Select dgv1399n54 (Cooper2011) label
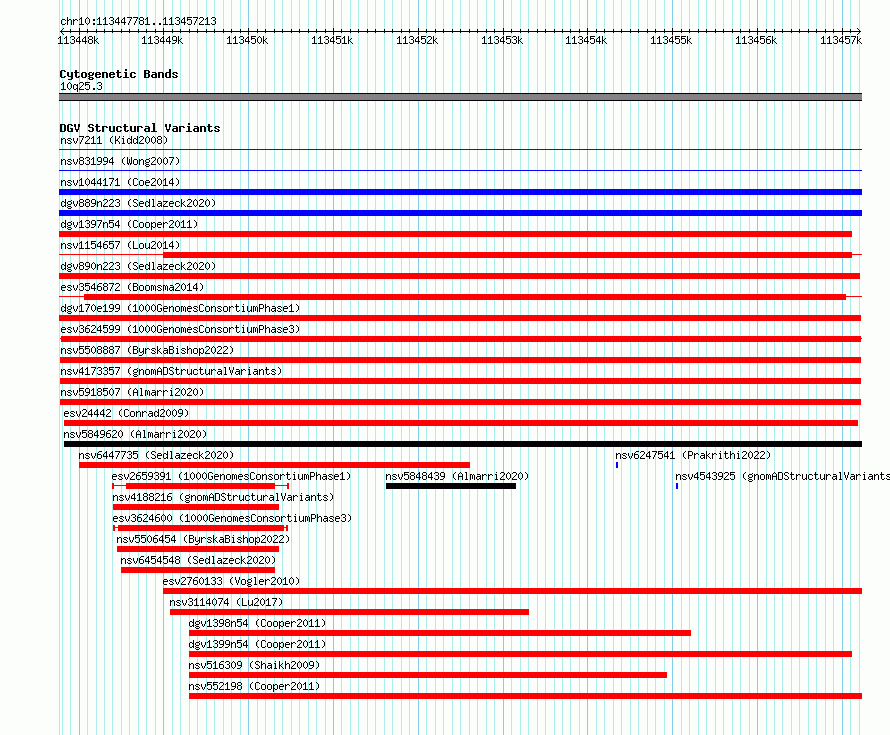 [x=257, y=644]
